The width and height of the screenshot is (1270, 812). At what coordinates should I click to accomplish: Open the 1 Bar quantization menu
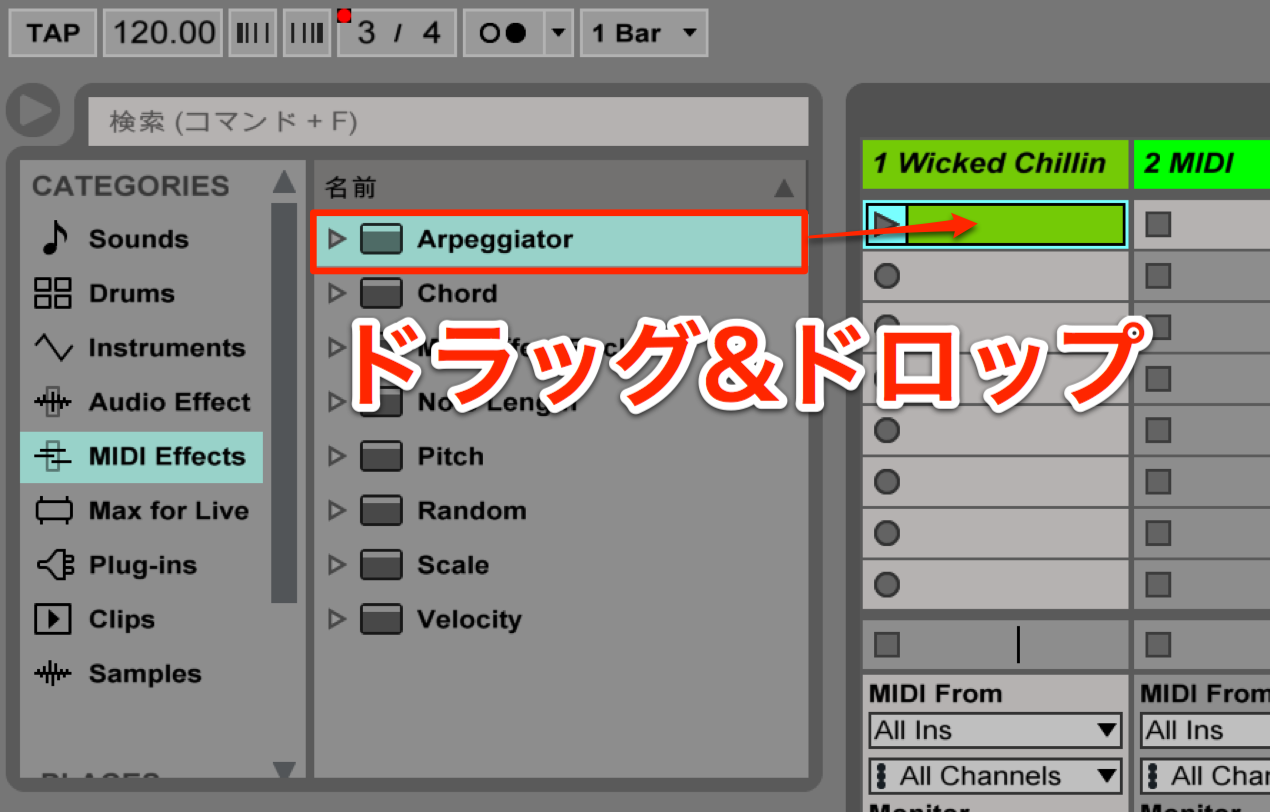point(644,33)
